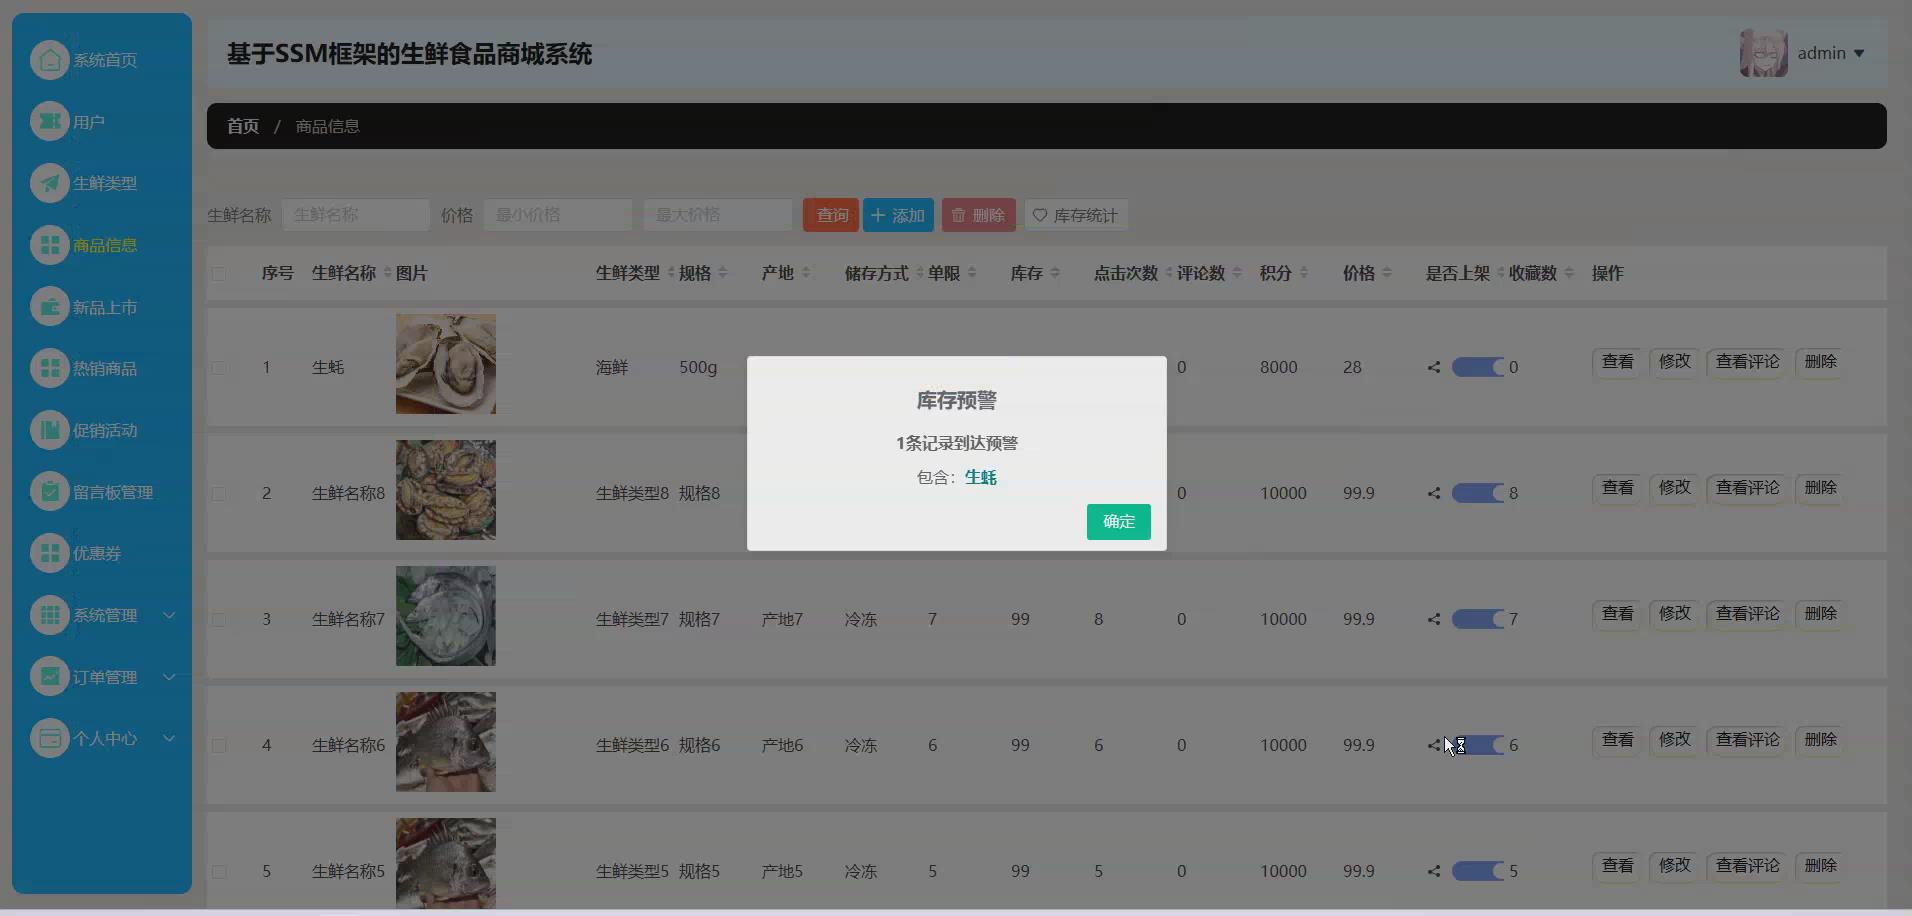Click the 生鲜类型 paper-plane icon
1912x916 pixels.
pos(49,183)
